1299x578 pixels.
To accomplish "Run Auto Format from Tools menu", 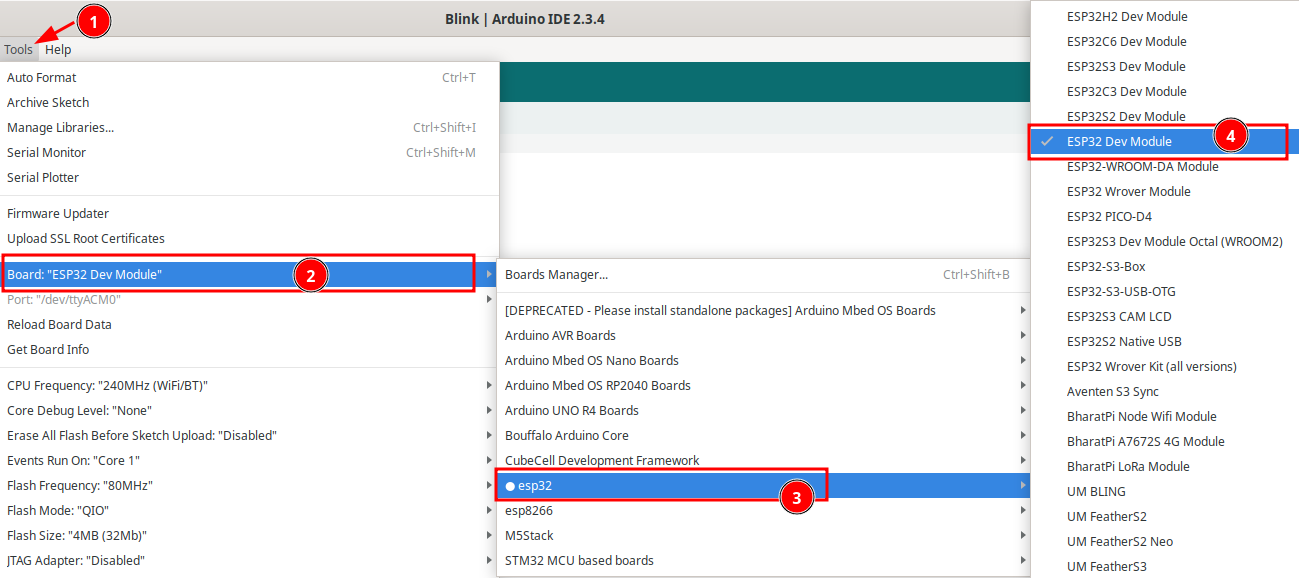I will (x=249, y=77).
